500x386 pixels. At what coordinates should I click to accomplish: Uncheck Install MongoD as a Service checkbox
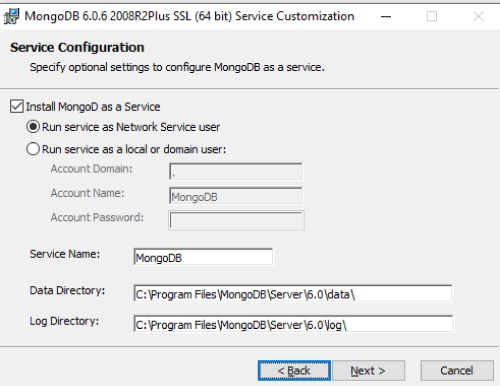pos(17,106)
